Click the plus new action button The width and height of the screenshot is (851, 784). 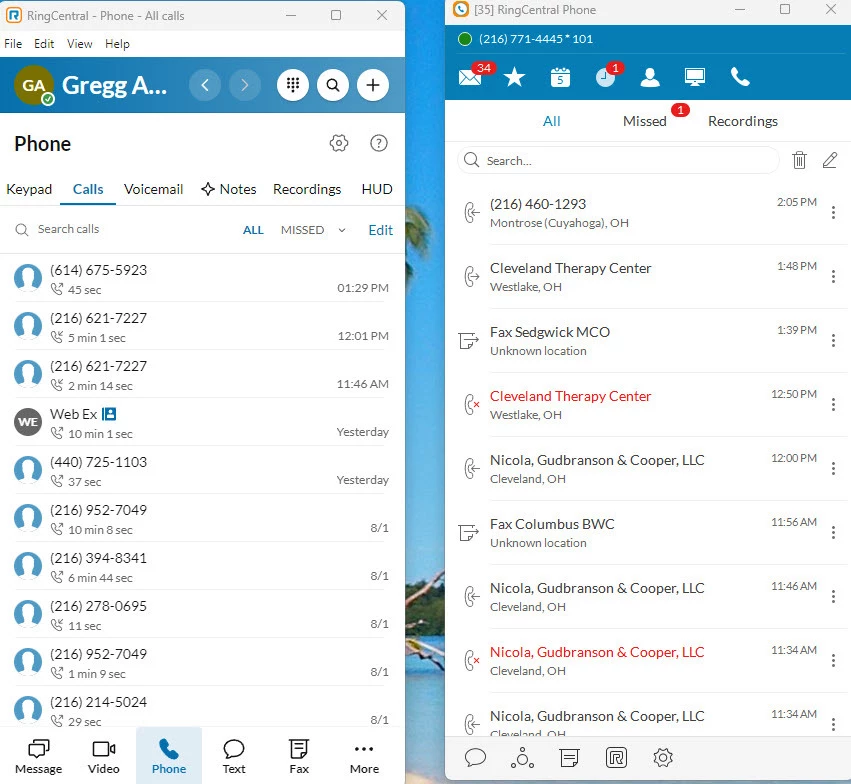pos(373,85)
